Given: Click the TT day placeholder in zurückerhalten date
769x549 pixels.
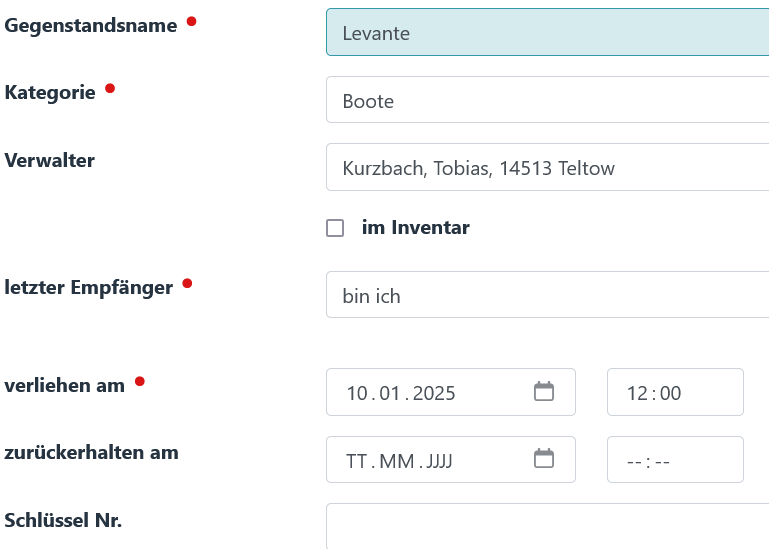Looking at the screenshot, I should 356,461.
